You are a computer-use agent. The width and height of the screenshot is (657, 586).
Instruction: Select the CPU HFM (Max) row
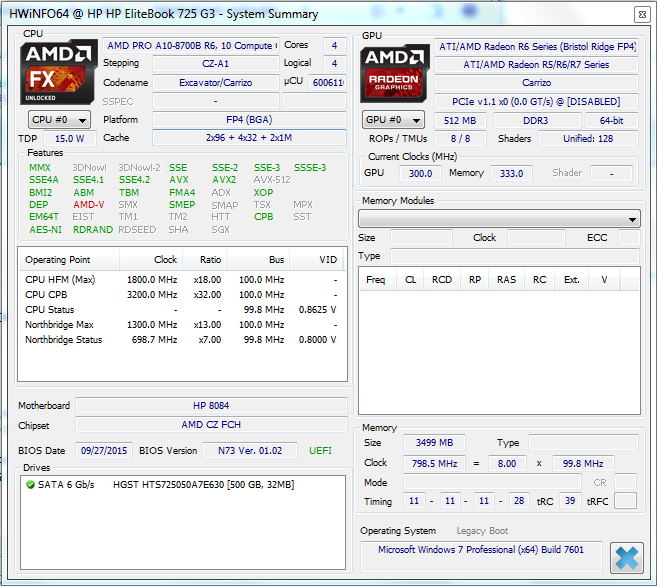(x=181, y=280)
